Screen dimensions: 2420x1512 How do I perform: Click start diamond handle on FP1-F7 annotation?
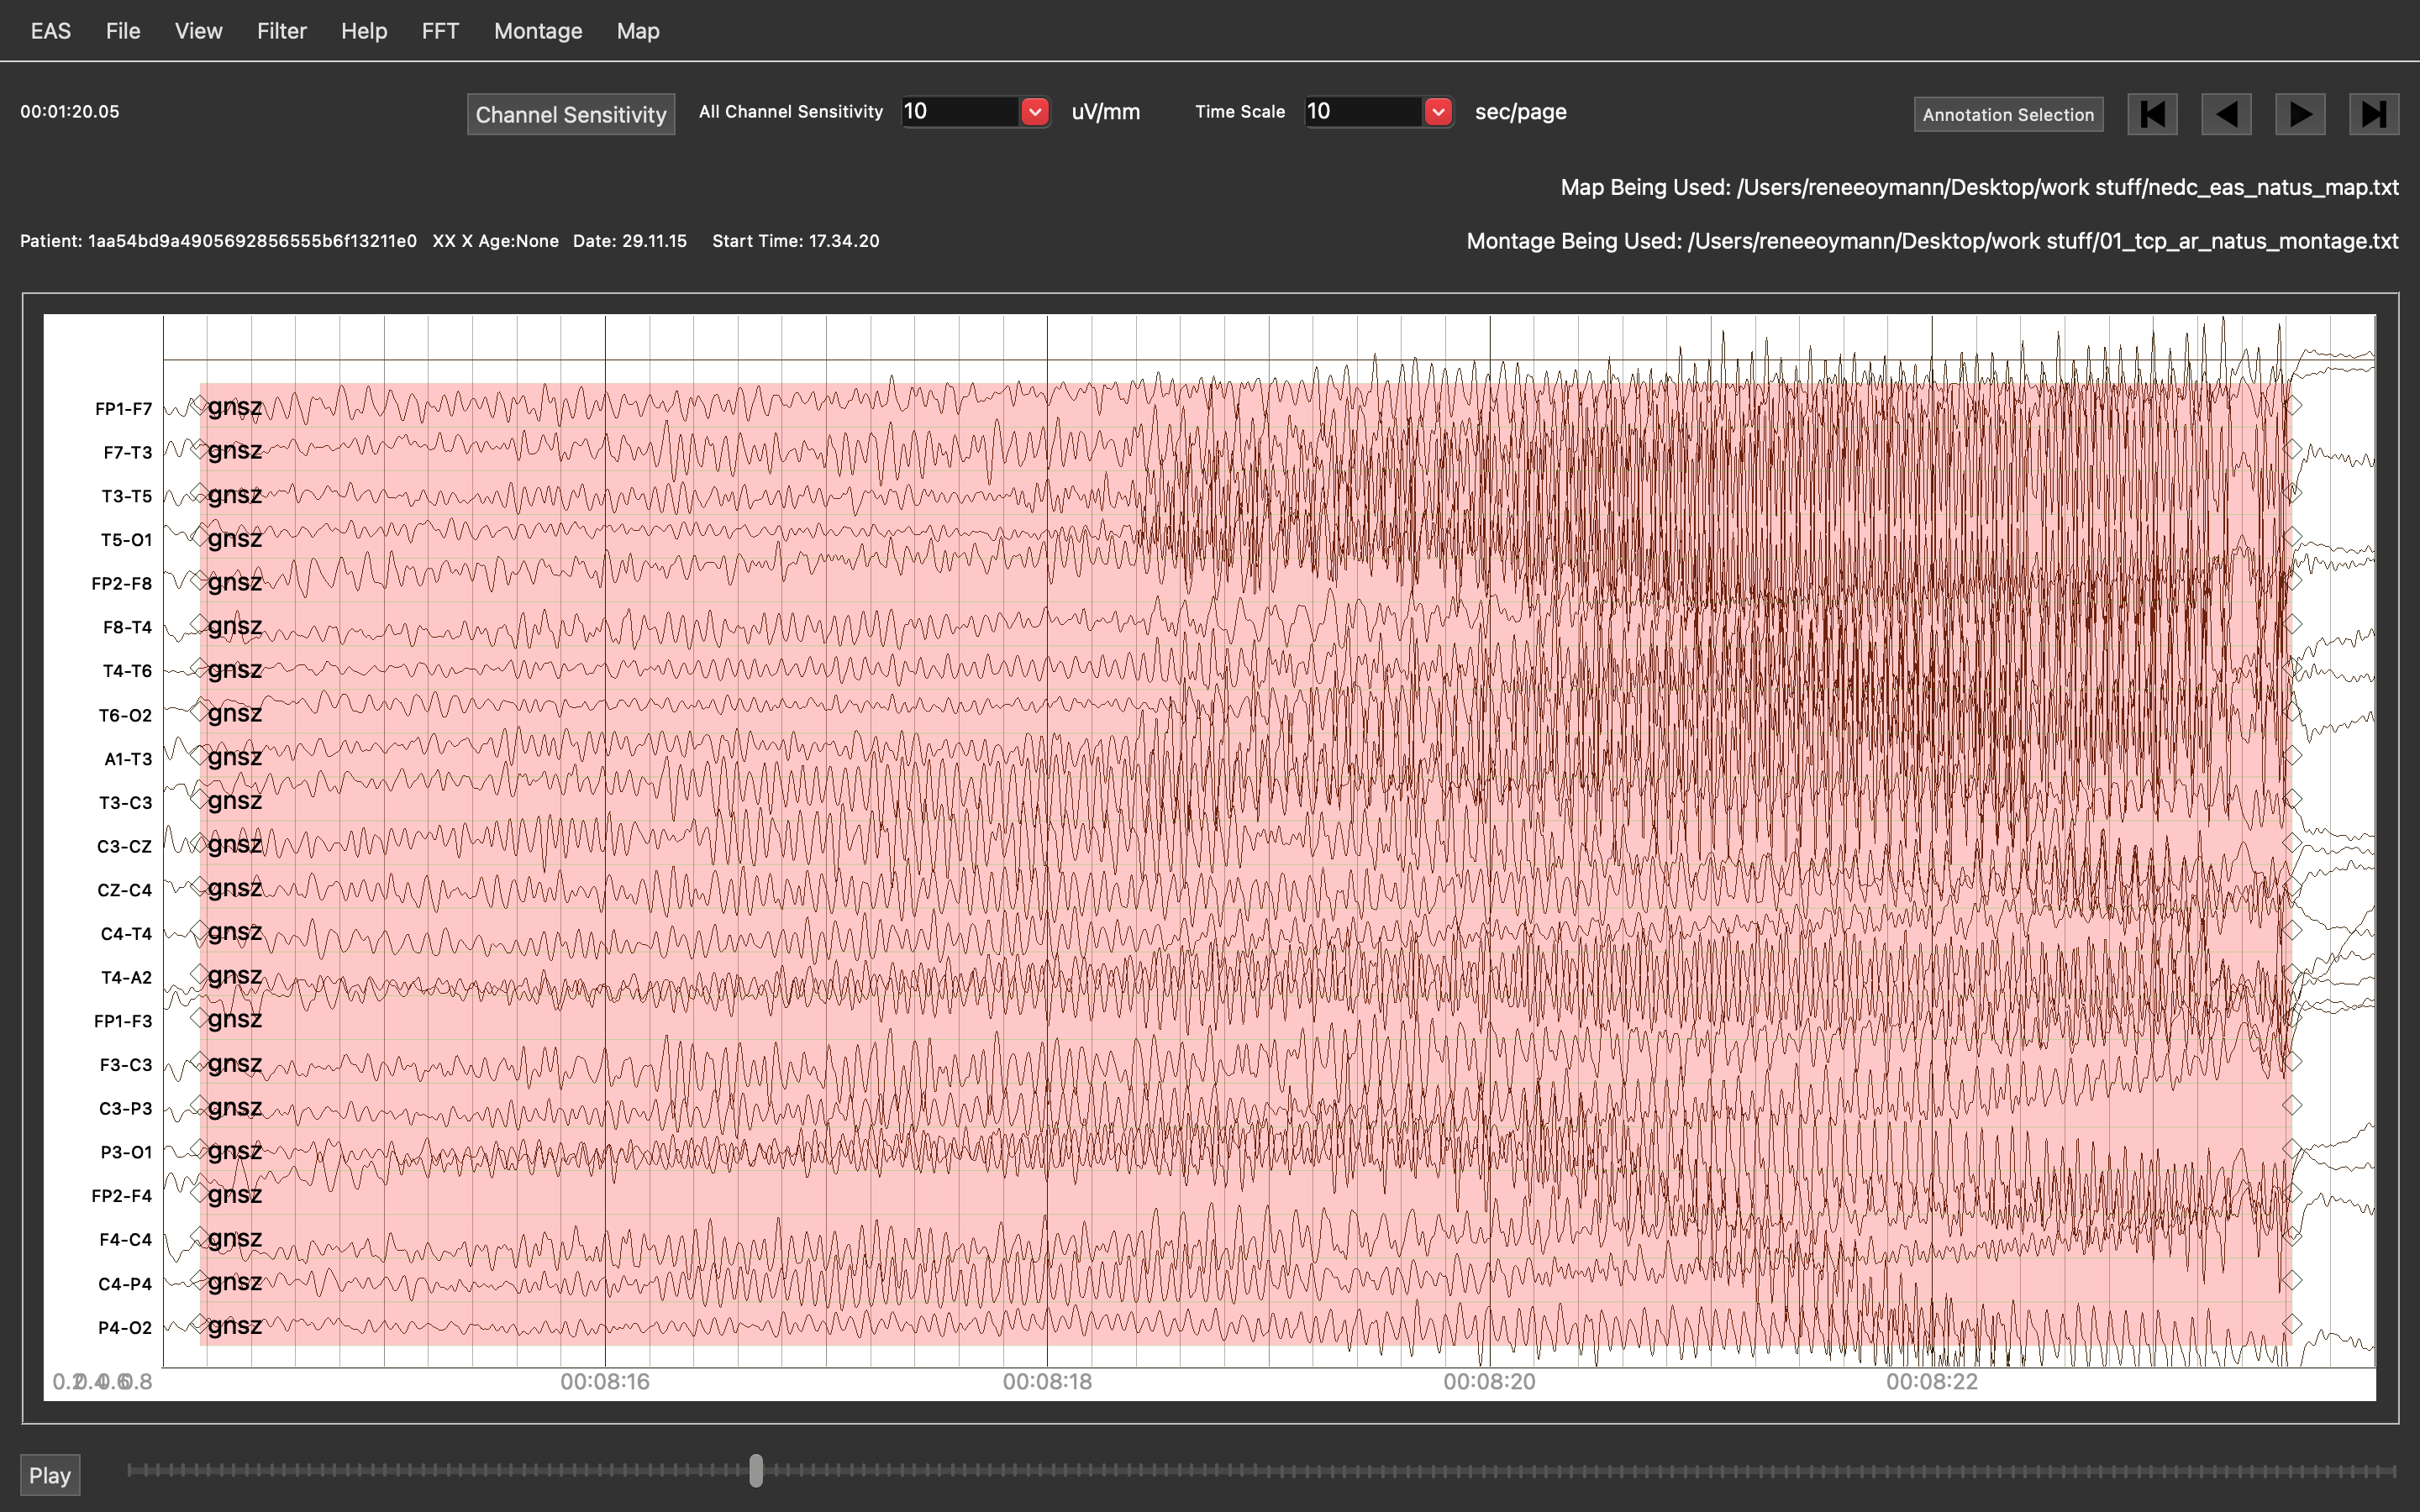click(x=200, y=405)
